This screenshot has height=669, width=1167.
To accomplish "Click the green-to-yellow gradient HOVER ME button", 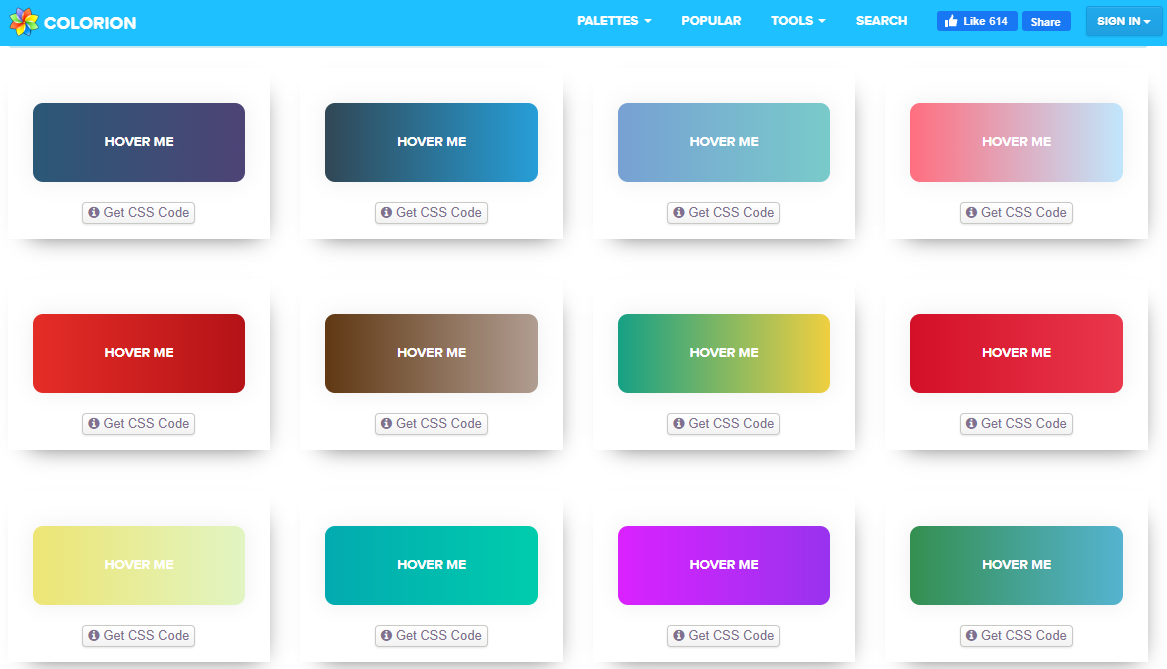I will 723,353.
